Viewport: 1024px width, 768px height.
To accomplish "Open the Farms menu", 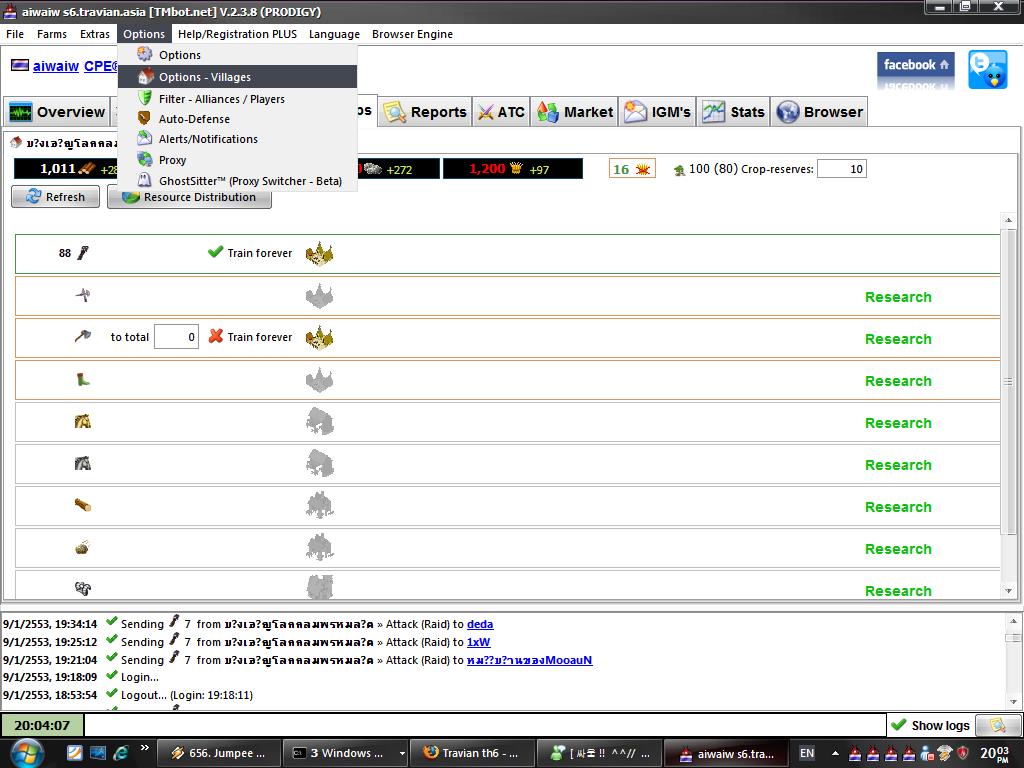I will [52, 34].
